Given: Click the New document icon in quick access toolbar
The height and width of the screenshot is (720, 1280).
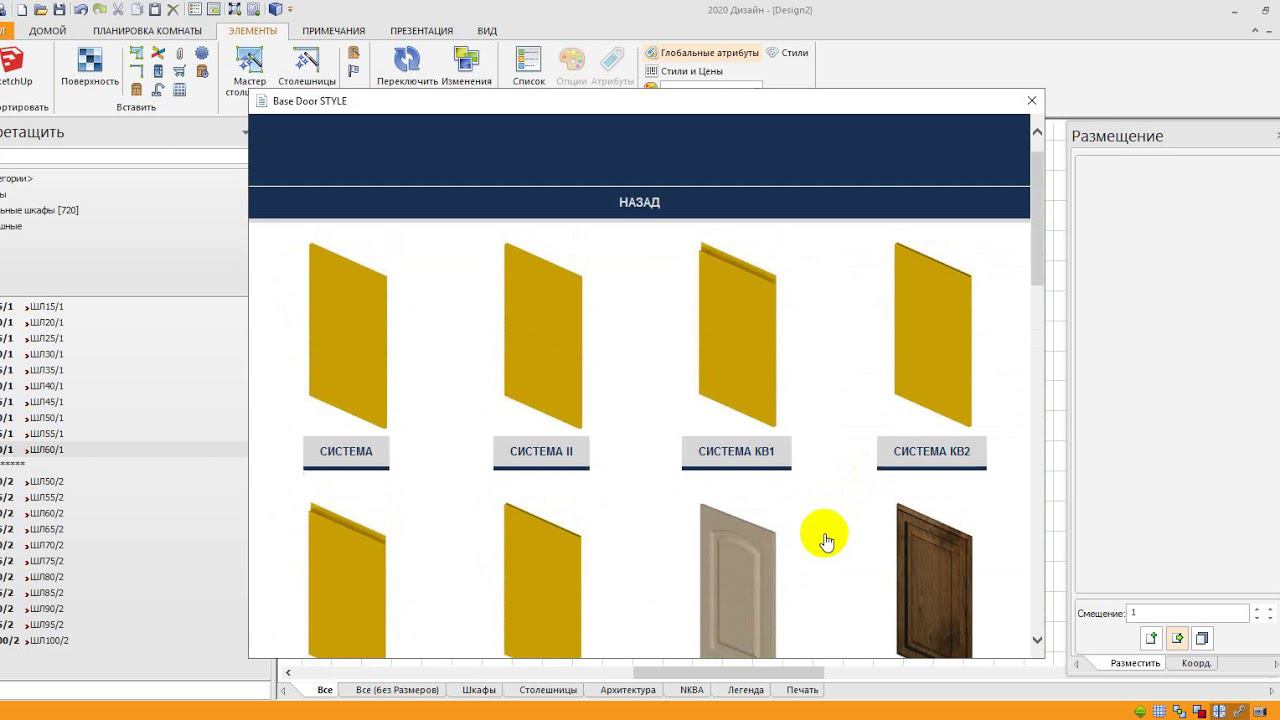Looking at the screenshot, I should pyautogui.click(x=21, y=10).
